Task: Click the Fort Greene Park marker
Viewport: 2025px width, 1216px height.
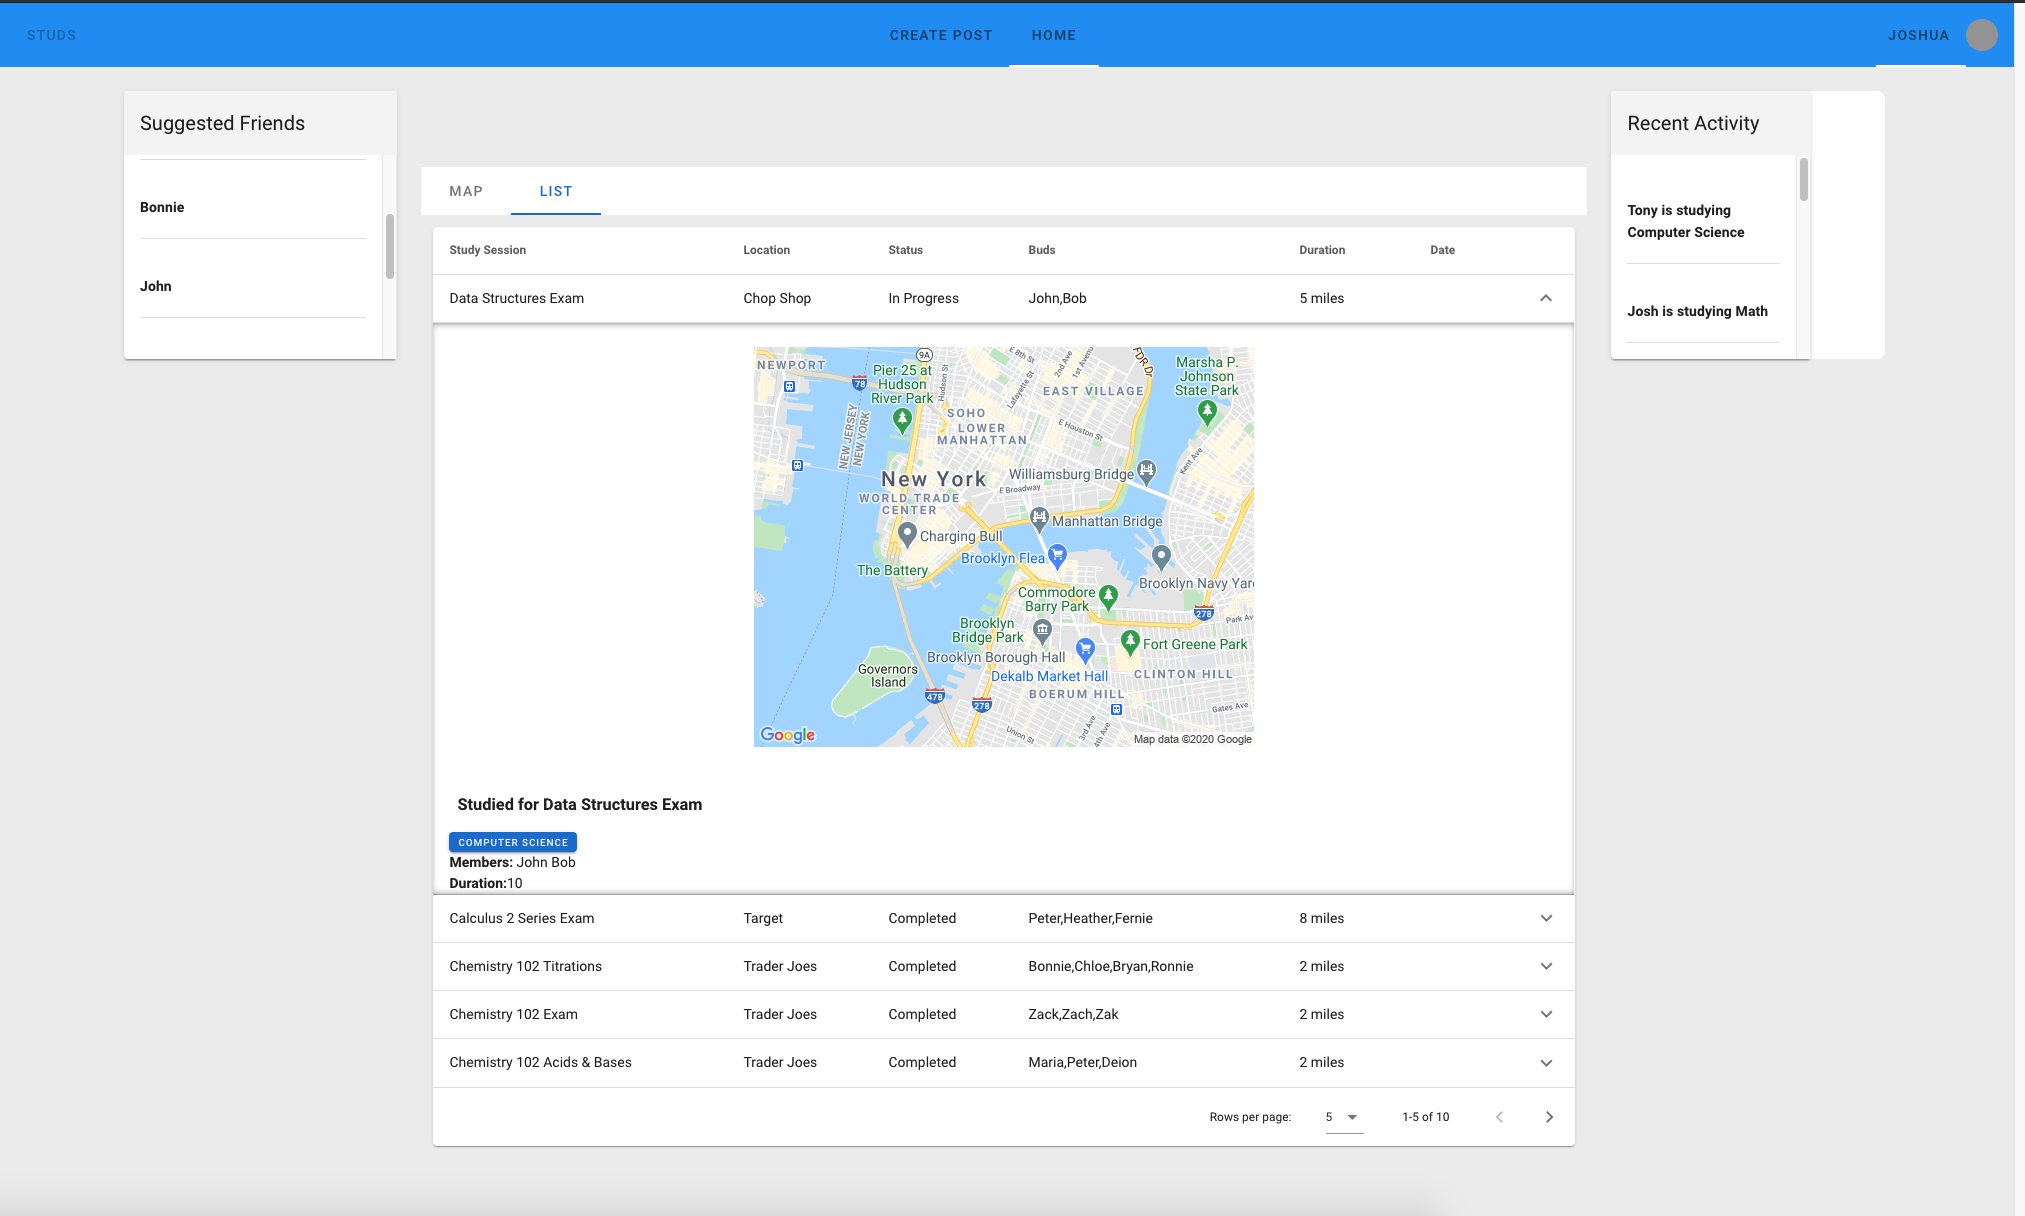Action: pyautogui.click(x=1130, y=640)
